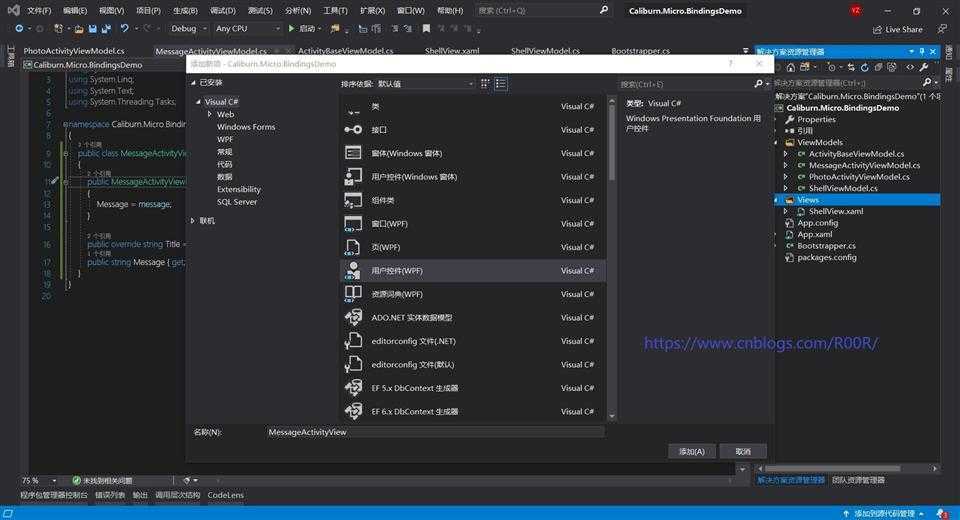This screenshot has height=520, width=960.
Task: Open the 排序依据 默认值 sort dropdown
Action: (x=426, y=84)
